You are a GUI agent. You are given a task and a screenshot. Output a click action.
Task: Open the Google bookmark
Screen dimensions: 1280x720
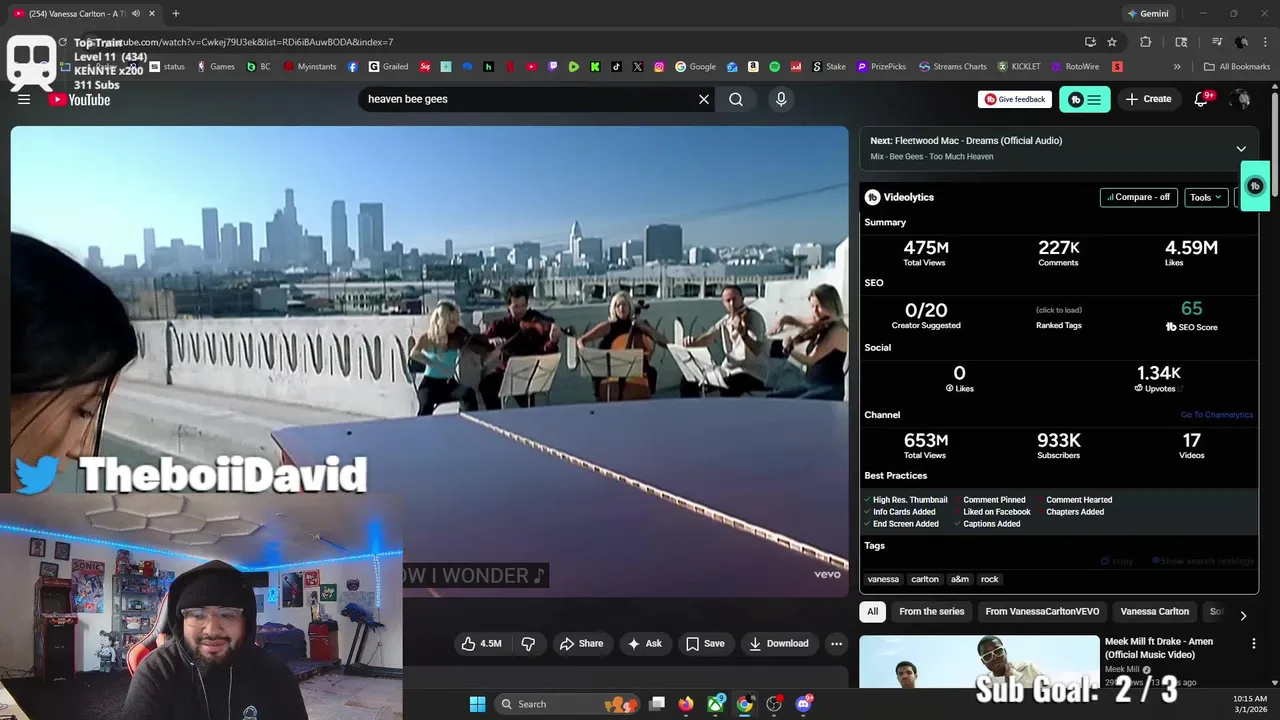(x=696, y=67)
